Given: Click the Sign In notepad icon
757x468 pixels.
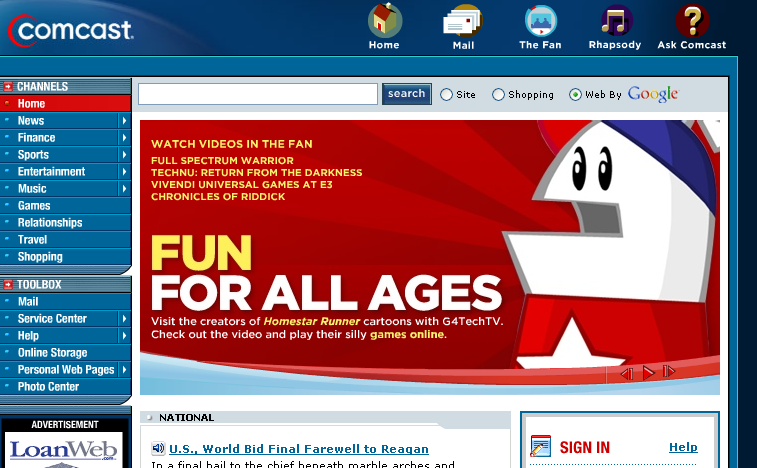Looking at the screenshot, I should 540,446.
